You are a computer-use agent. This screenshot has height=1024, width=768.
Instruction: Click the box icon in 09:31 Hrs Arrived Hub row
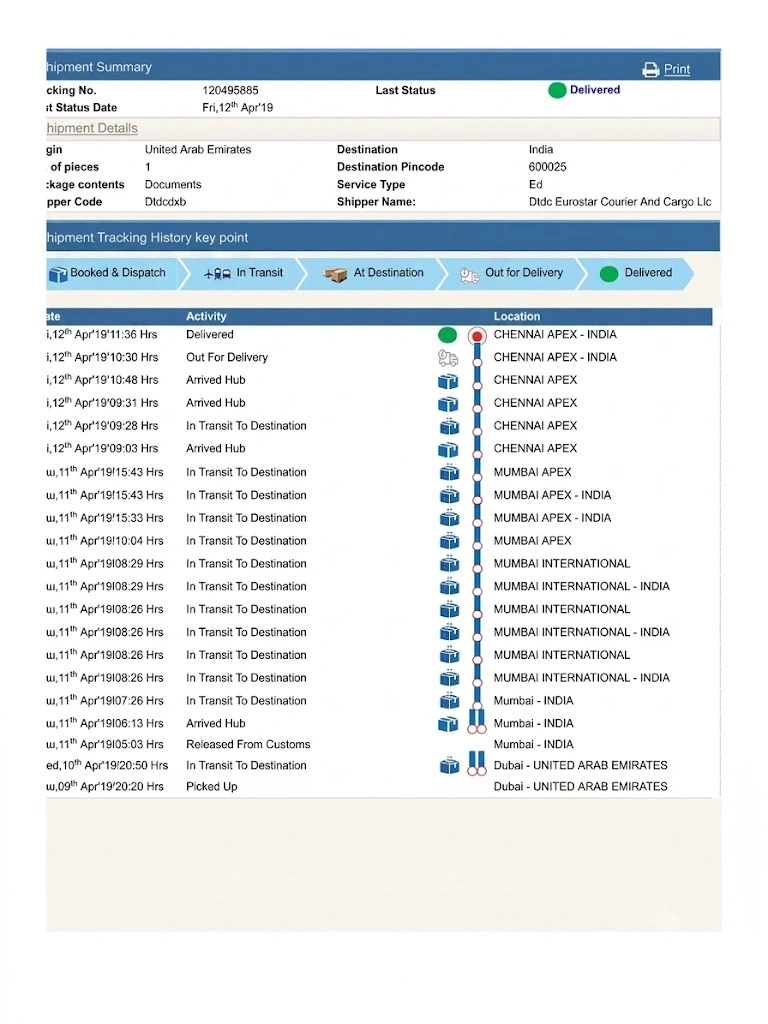coord(448,404)
